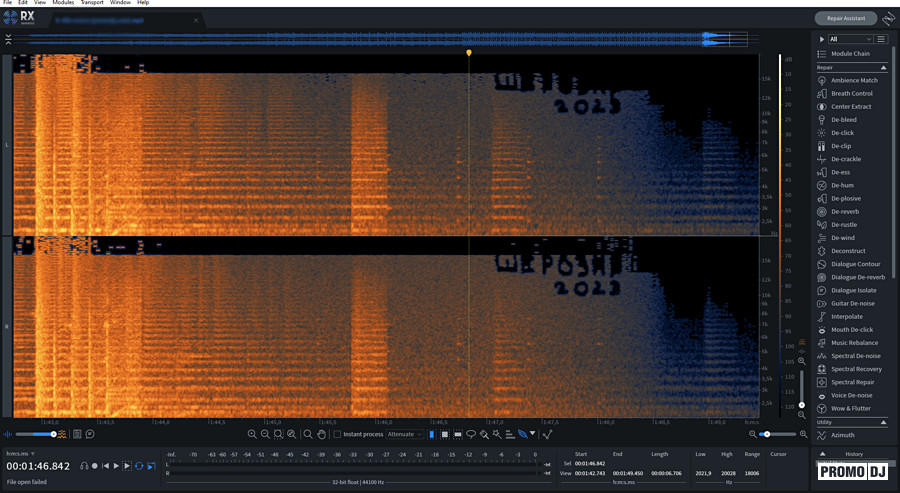
Task: Select the De-hum module
Action: 840,185
